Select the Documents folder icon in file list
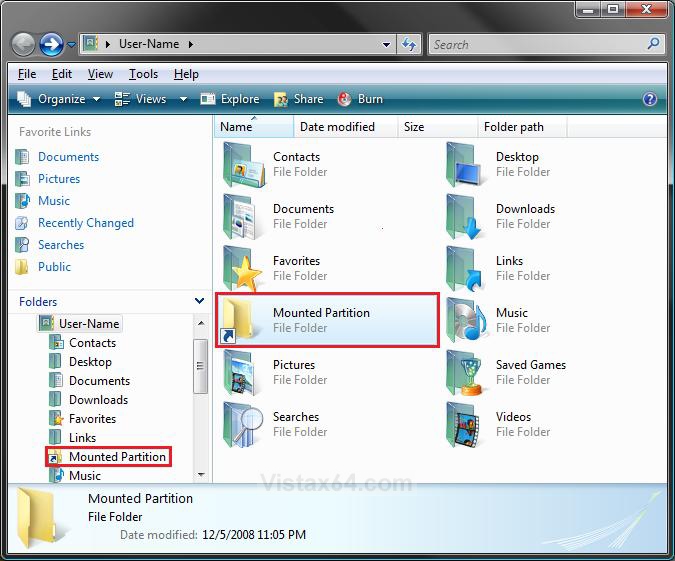Screen dimensions: 675x561 (x=242, y=217)
